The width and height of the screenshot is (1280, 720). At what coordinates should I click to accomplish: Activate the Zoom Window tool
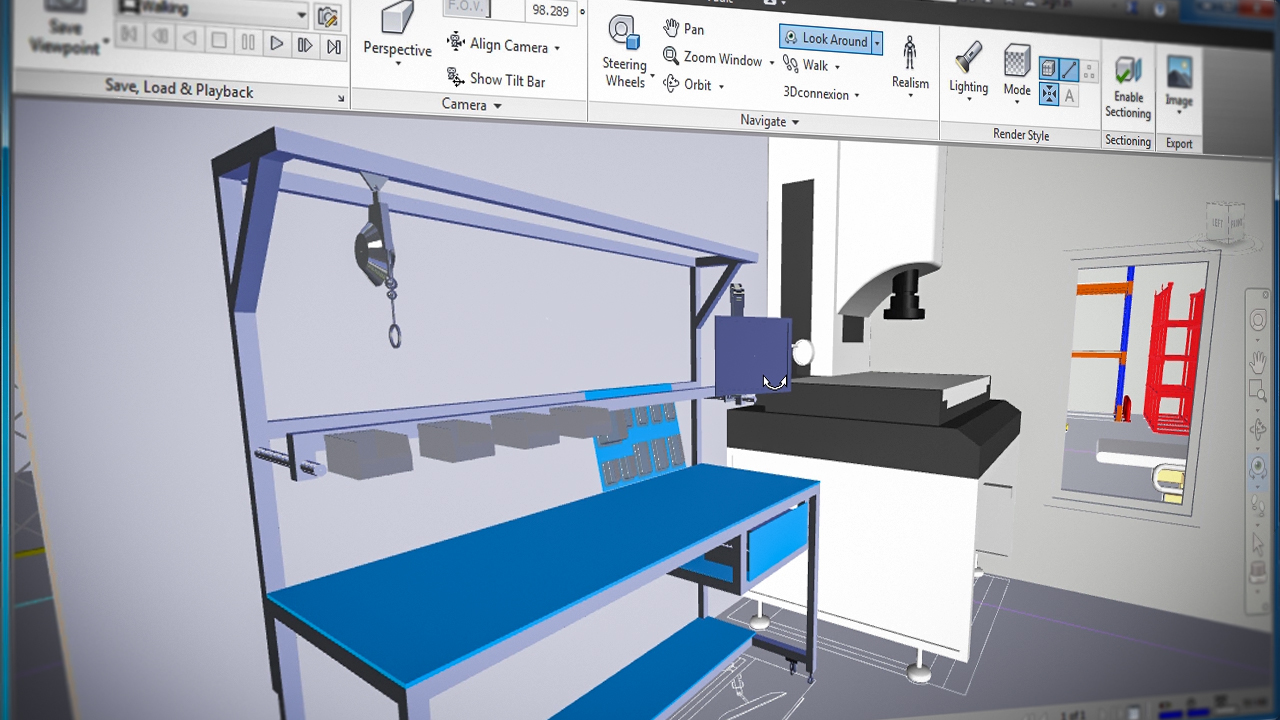(712, 59)
